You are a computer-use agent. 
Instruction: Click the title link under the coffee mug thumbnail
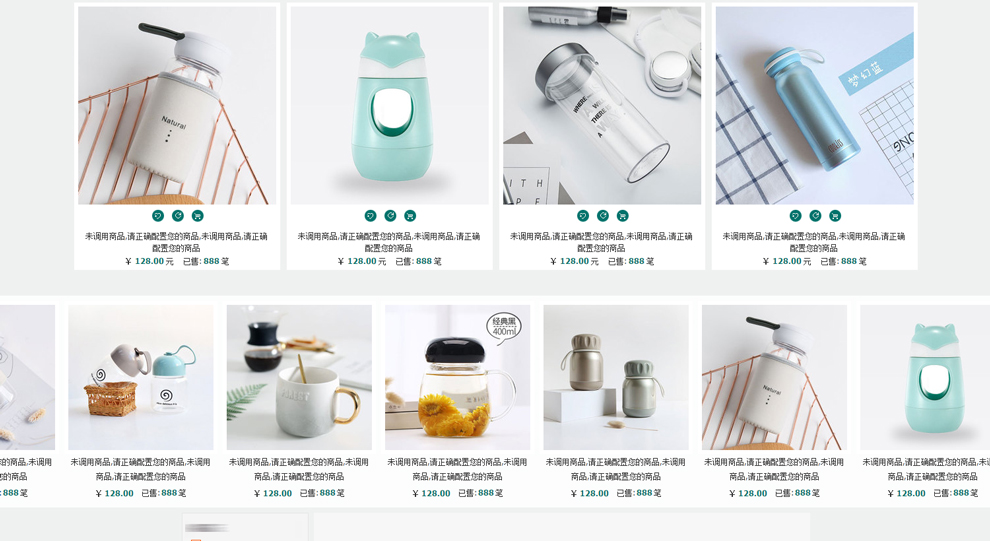299,469
